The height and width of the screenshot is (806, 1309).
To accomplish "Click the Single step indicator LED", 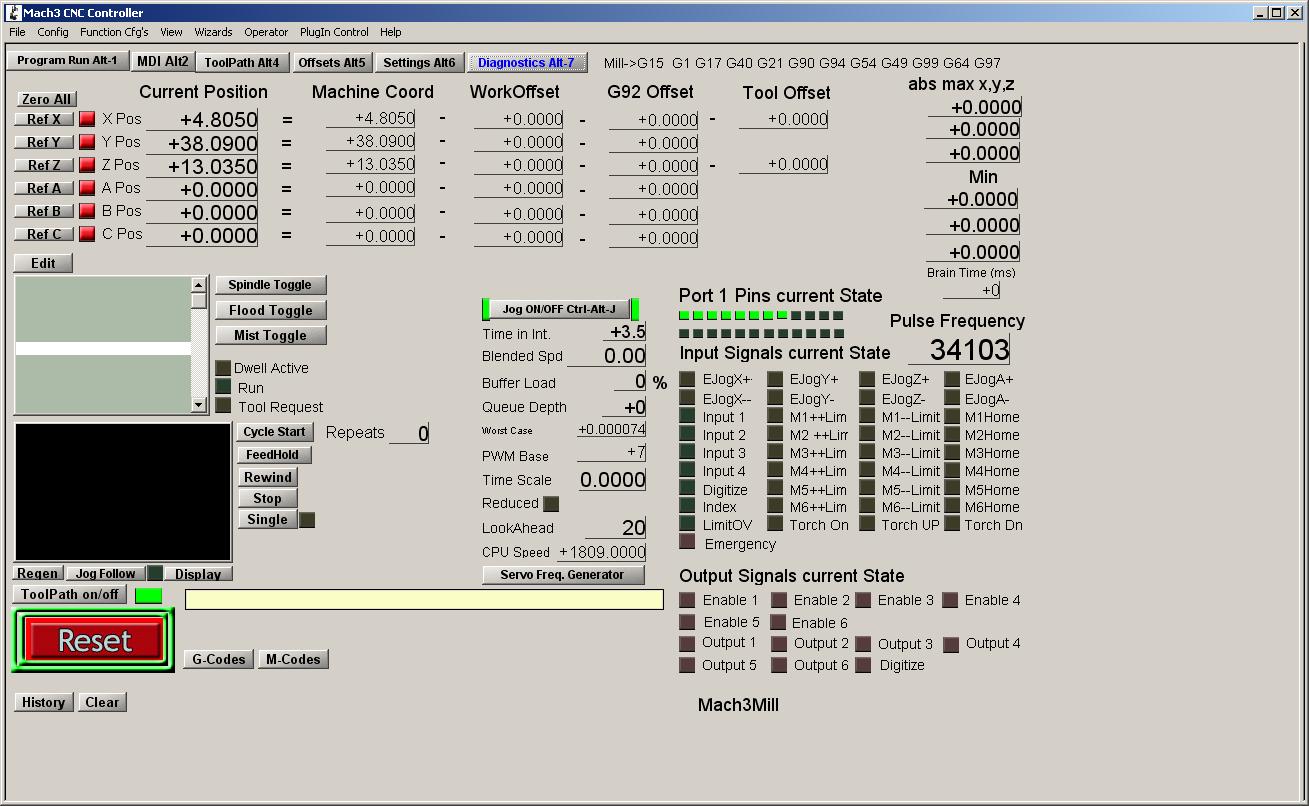I will point(308,520).
